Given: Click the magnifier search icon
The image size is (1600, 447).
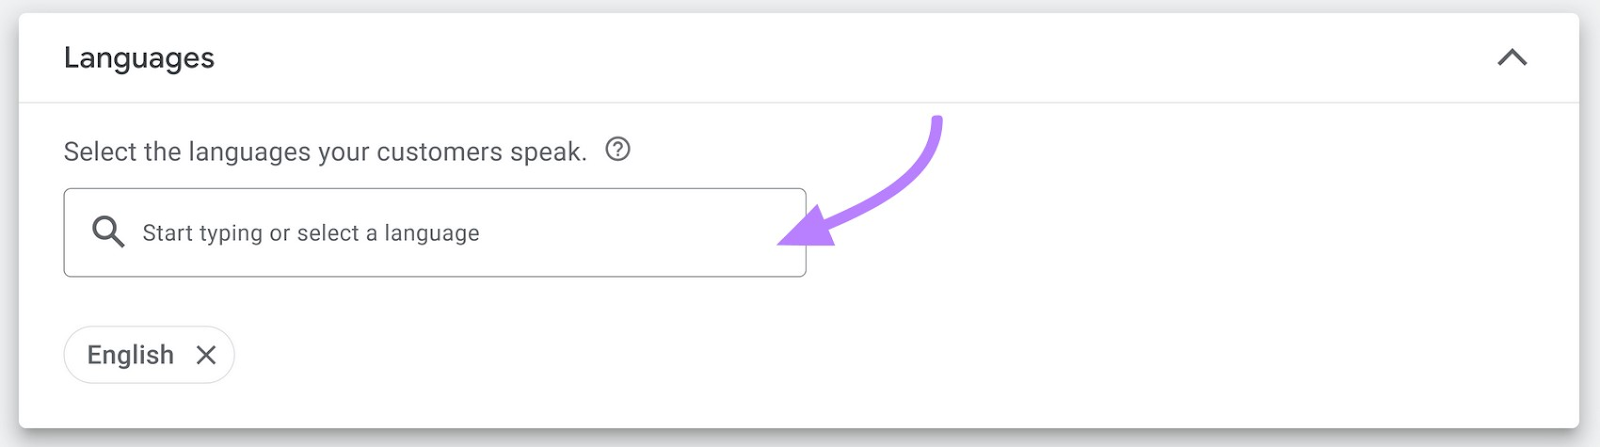Looking at the screenshot, I should click(x=108, y=232).
